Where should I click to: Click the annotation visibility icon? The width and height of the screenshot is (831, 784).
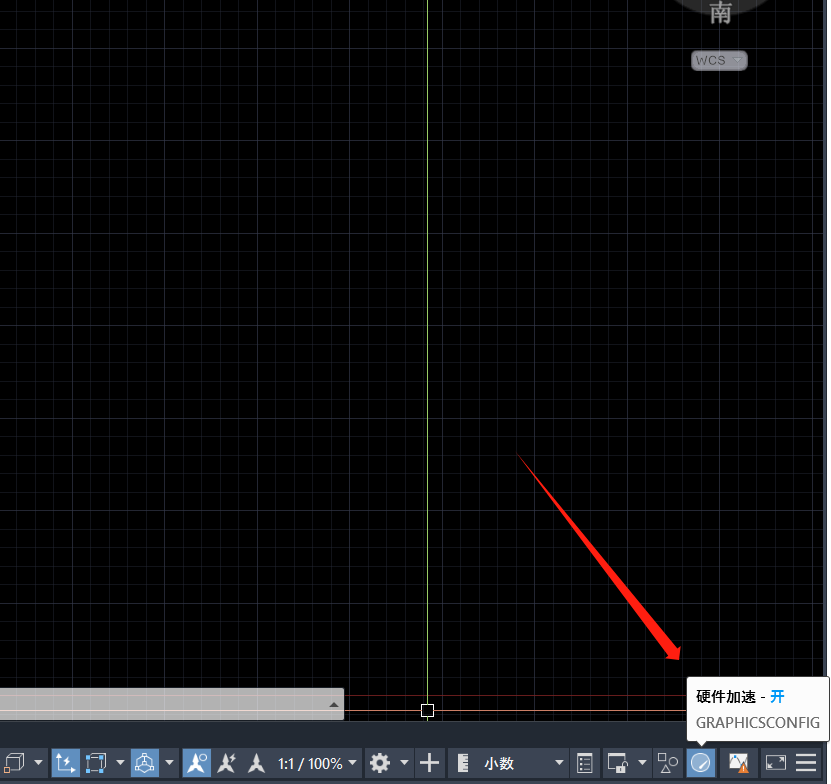[196, 763]
